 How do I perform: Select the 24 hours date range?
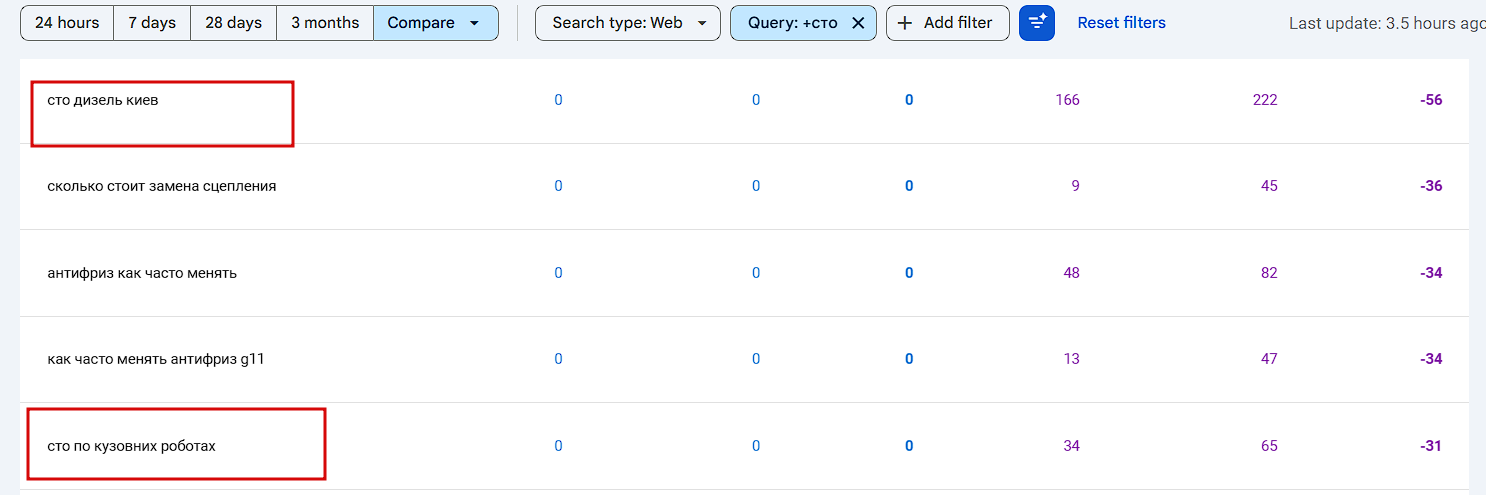(67, 23)
